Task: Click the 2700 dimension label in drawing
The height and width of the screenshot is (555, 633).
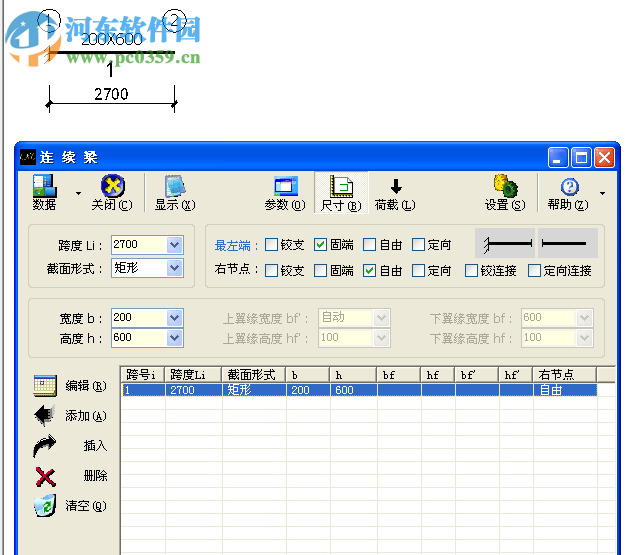Action: point(111,94)
